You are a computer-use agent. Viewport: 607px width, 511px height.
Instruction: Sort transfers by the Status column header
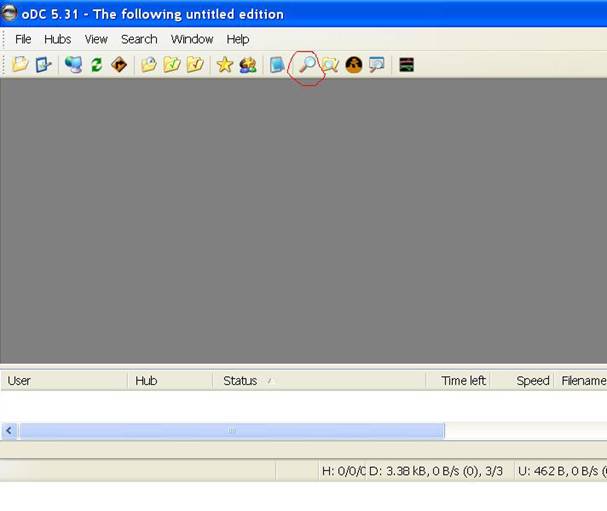pos(240,381)
